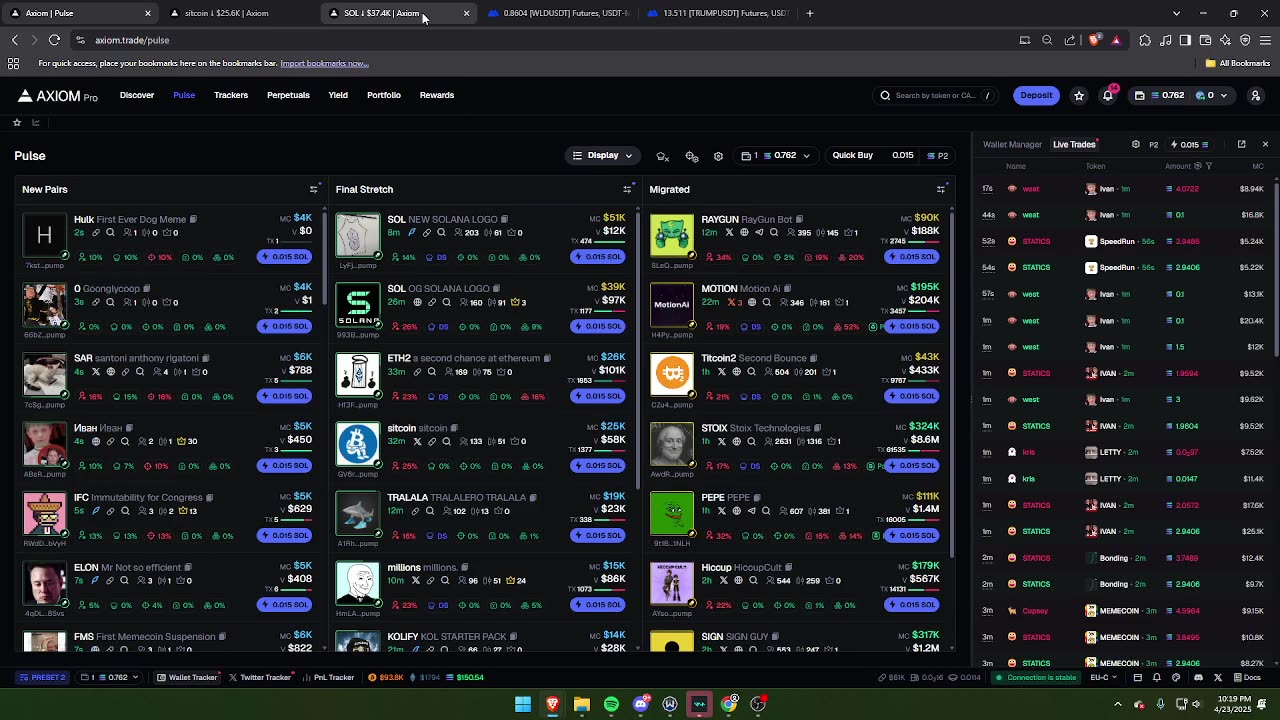Open the ELON token thumbnail image
The width and height of the screenshot is (1280, 720).
[44, 583]
